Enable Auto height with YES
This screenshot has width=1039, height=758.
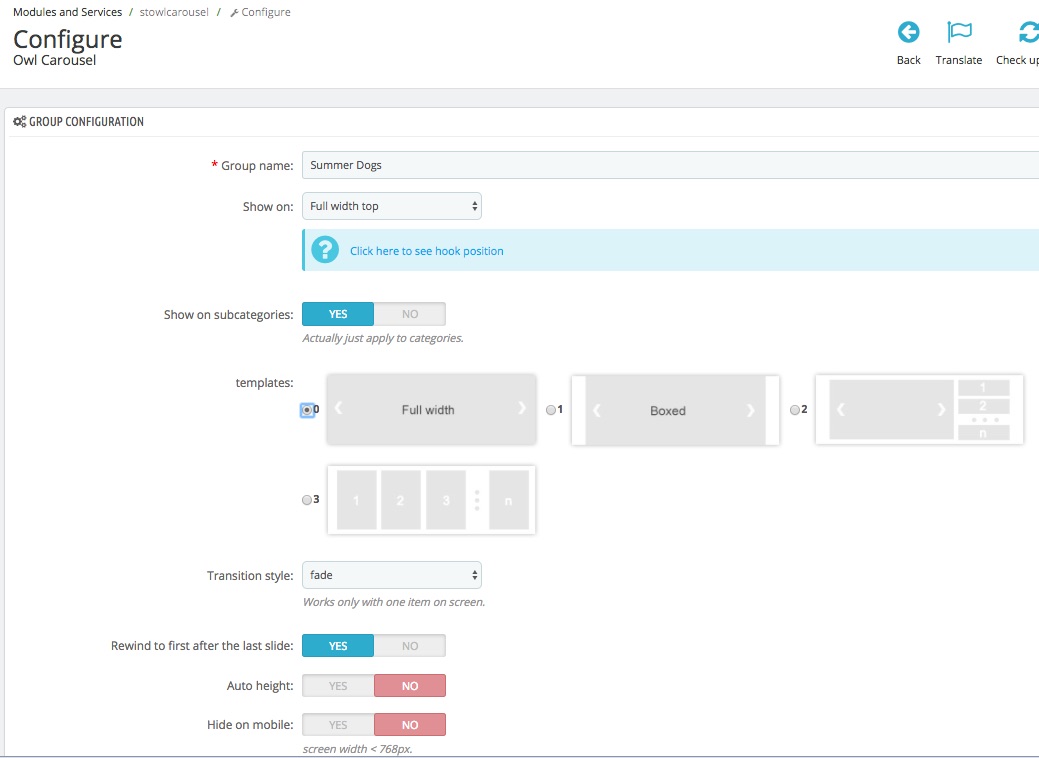[338, 686]
